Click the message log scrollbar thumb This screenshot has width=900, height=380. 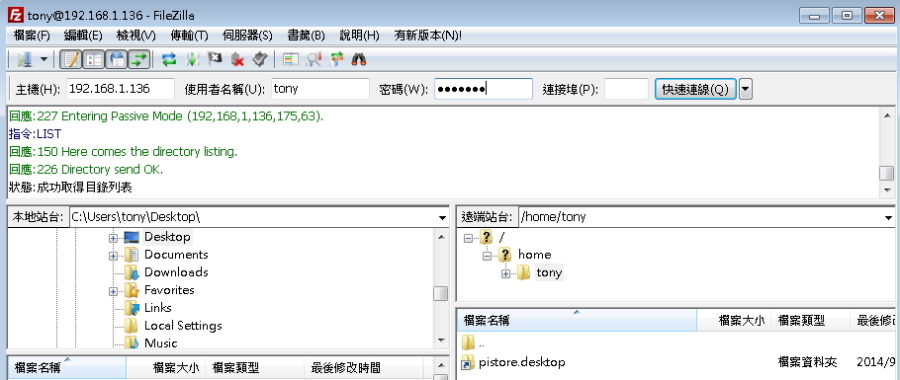pos(887,173)
